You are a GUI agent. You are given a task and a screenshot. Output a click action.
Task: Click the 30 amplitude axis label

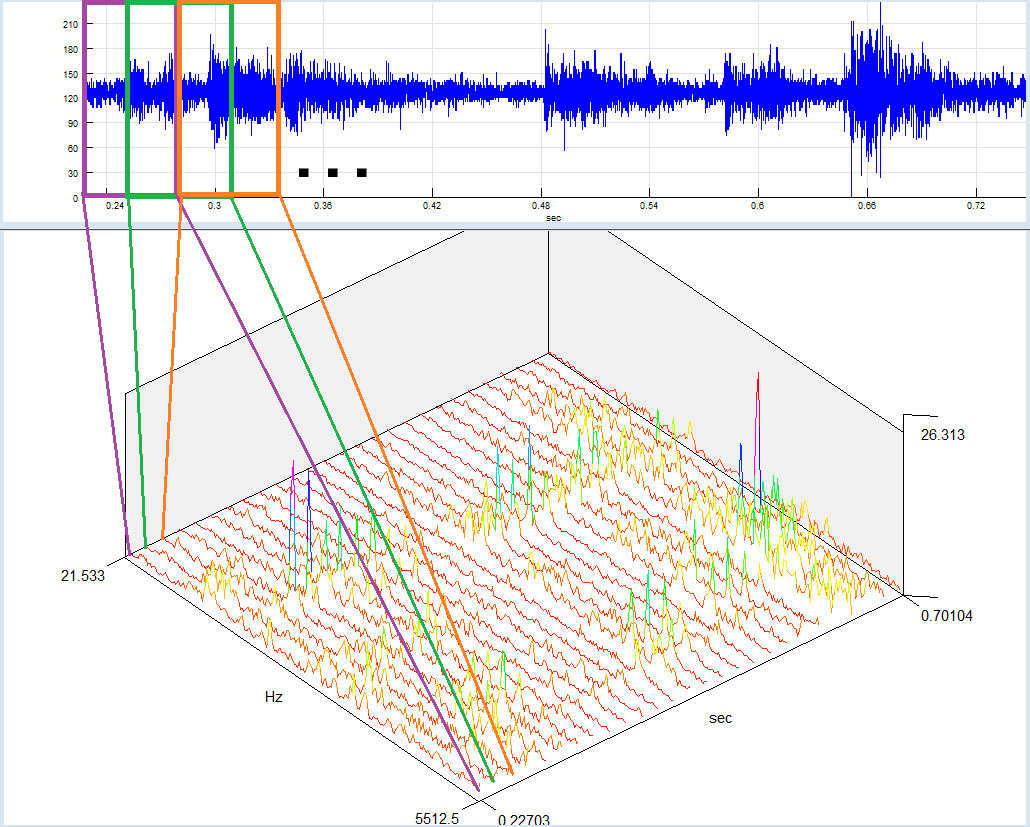point(72,173)
